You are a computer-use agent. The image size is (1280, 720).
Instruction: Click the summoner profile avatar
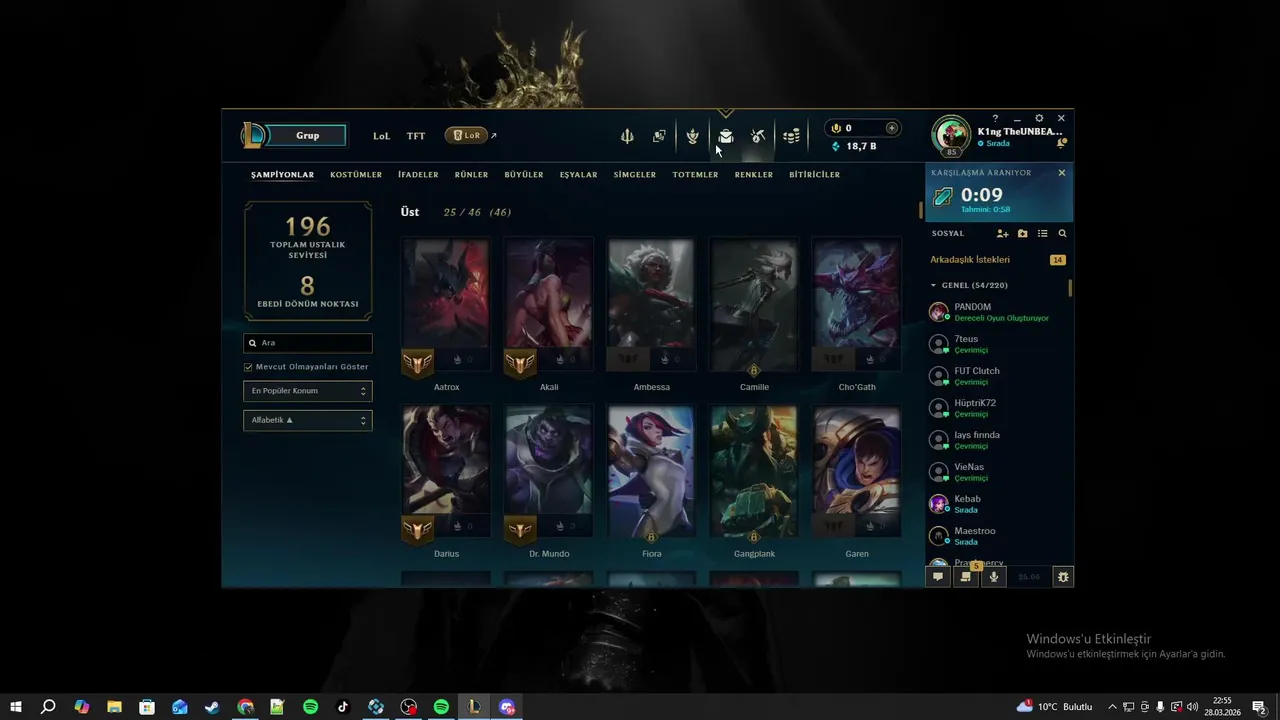951,135
